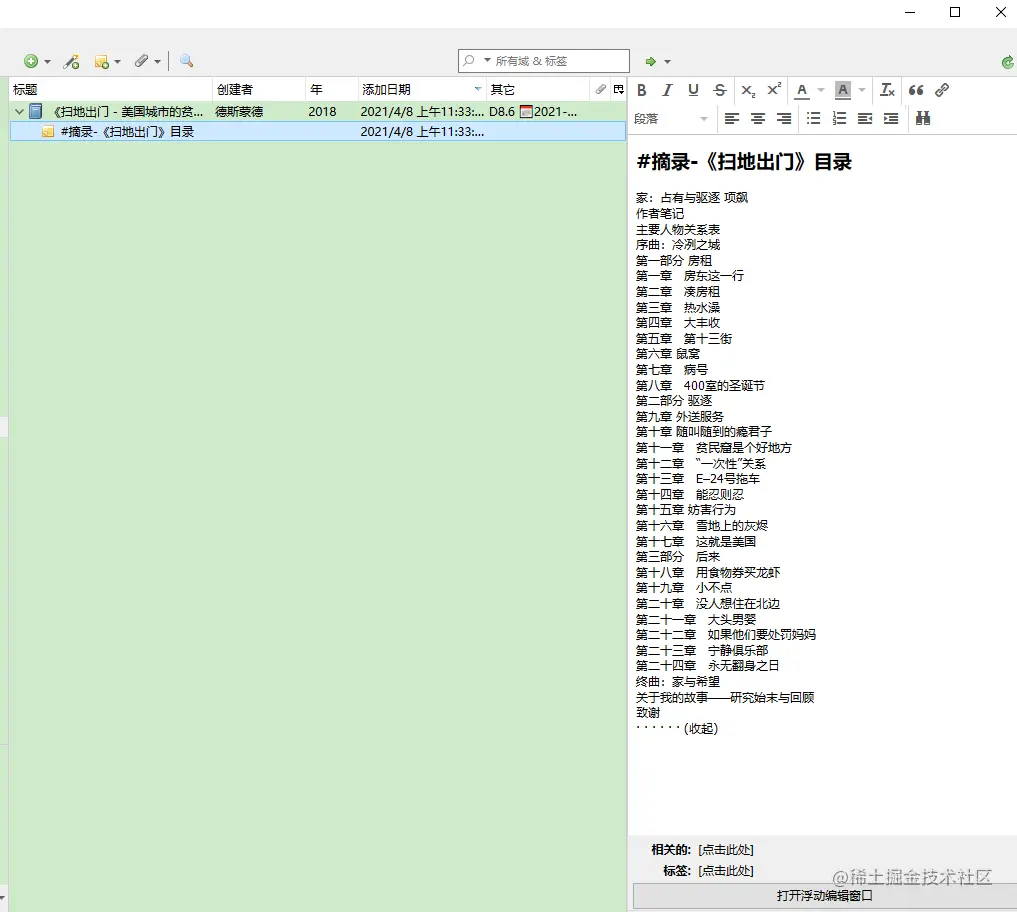The width and height of the screenshot is (1017, 912).
Task: Open the 段落 paragraph style dropdown
Action: (672, 118)
